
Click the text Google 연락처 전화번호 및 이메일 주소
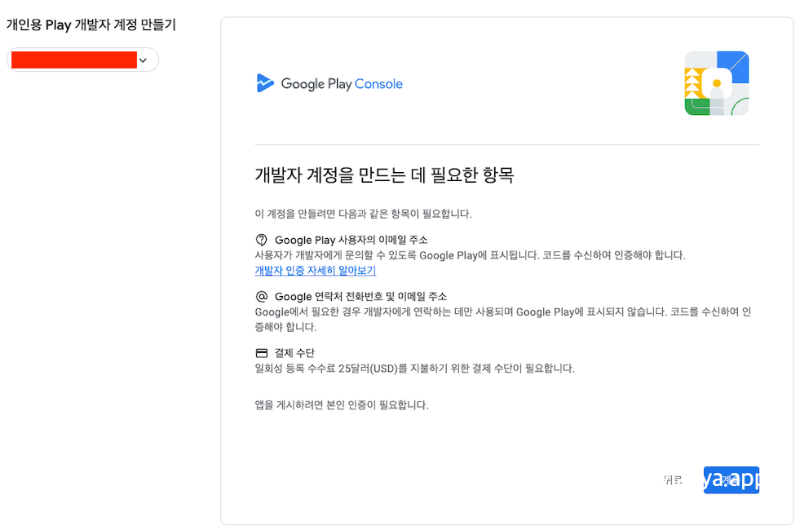[361, 296]
